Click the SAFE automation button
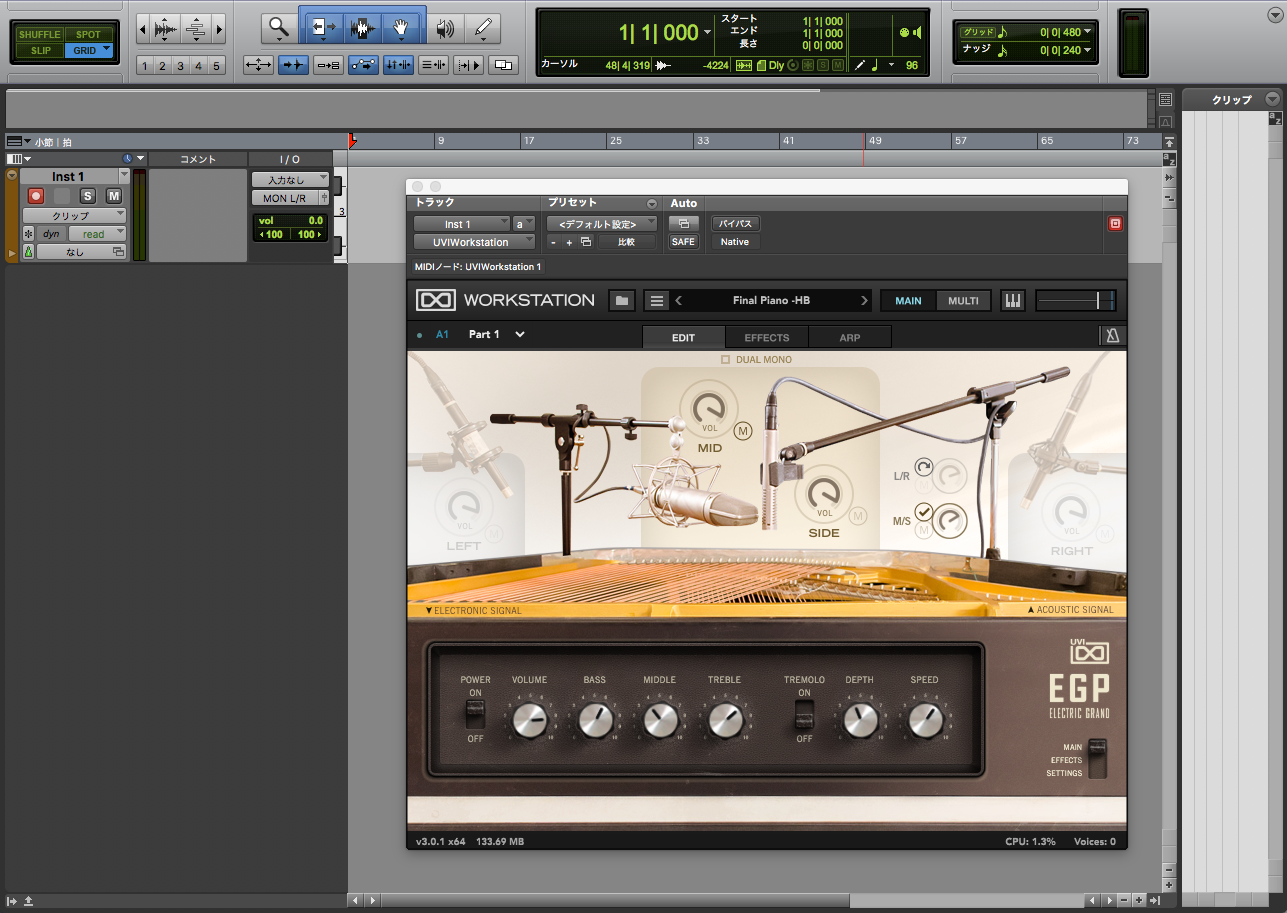The image size is (1287, 913). (684, 242)
